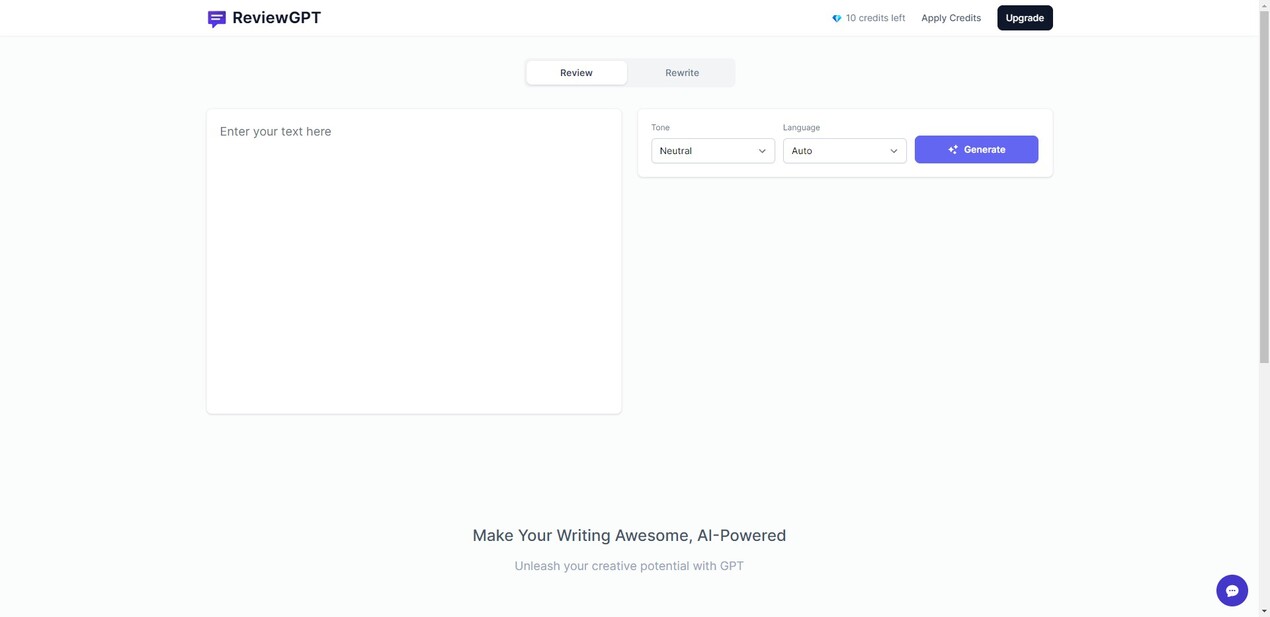1270x617 pixels.
Task: Click the scrollbar down arrow
Action: click(1265, 611)
